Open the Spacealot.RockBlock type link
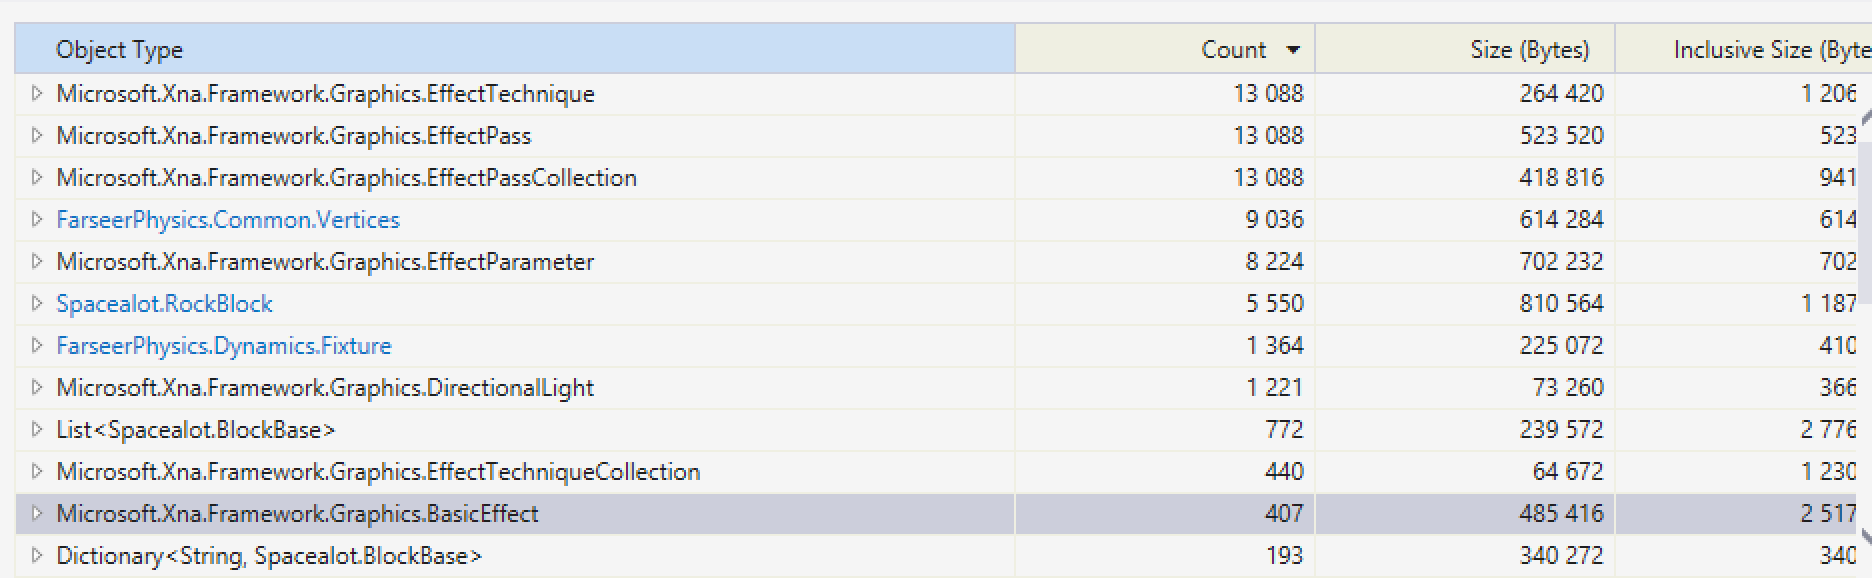 (x=164, y=303)
